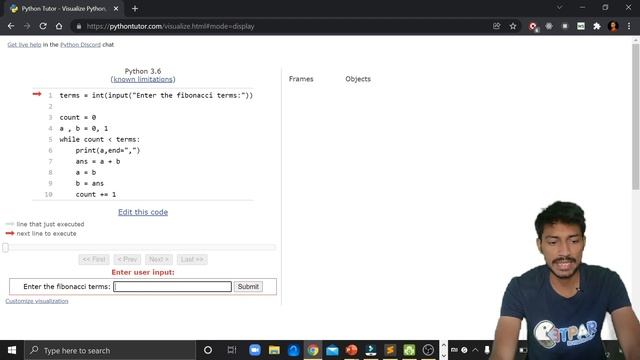640x360 pixels.
Task: Click the share page icon in address bar
Action: pyautogui.click(x=496, y=26)
